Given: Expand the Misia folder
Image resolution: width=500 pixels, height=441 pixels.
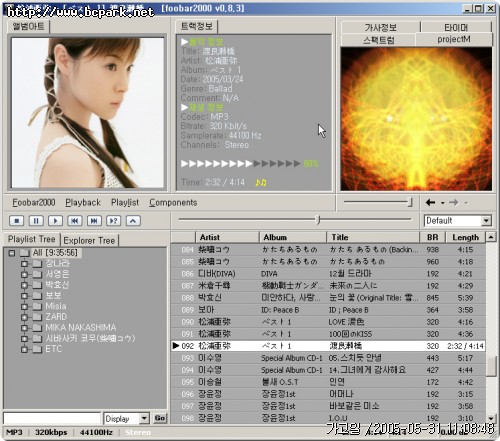Looking at the screenshot, I should 24,306.
